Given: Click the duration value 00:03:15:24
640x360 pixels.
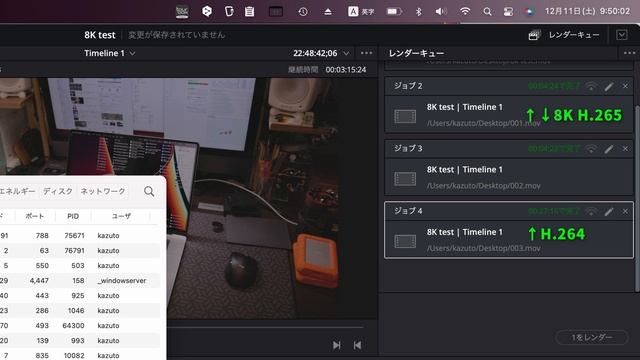Looking at the screenshot, I should [x=346, y=70].
